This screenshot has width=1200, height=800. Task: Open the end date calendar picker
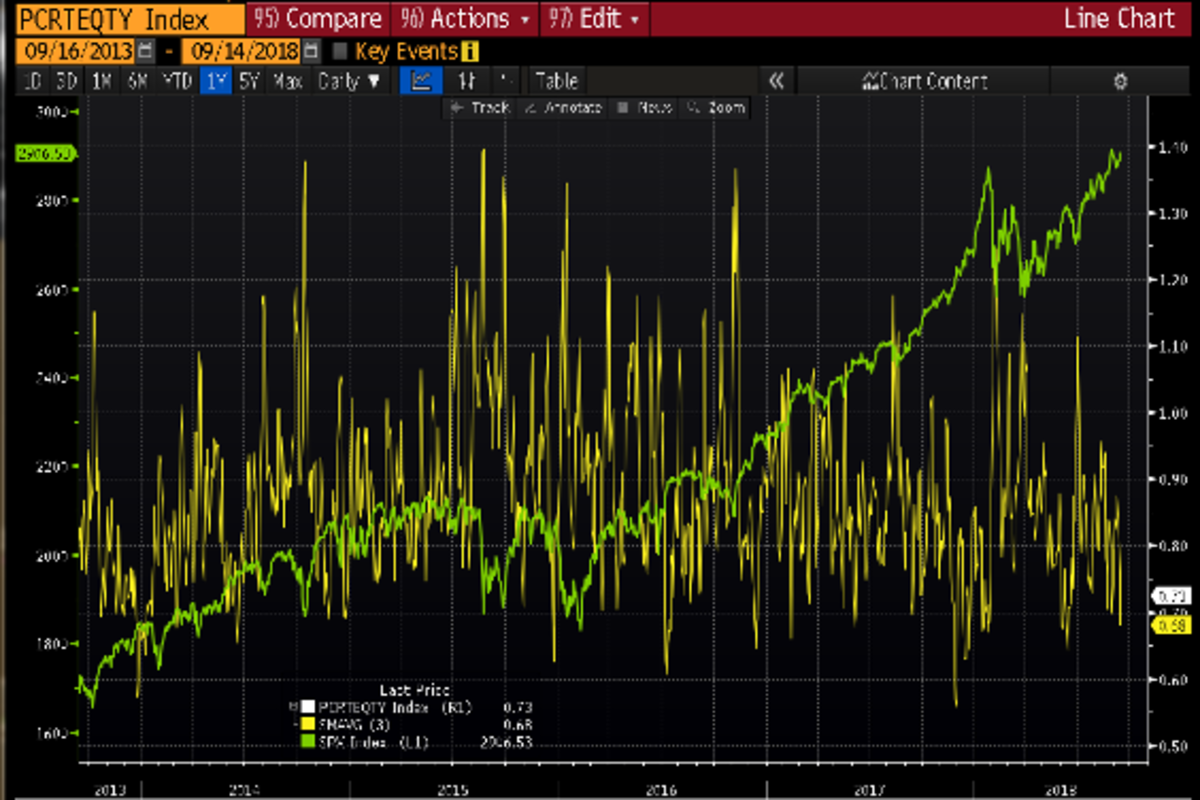[x=311, y=51]
